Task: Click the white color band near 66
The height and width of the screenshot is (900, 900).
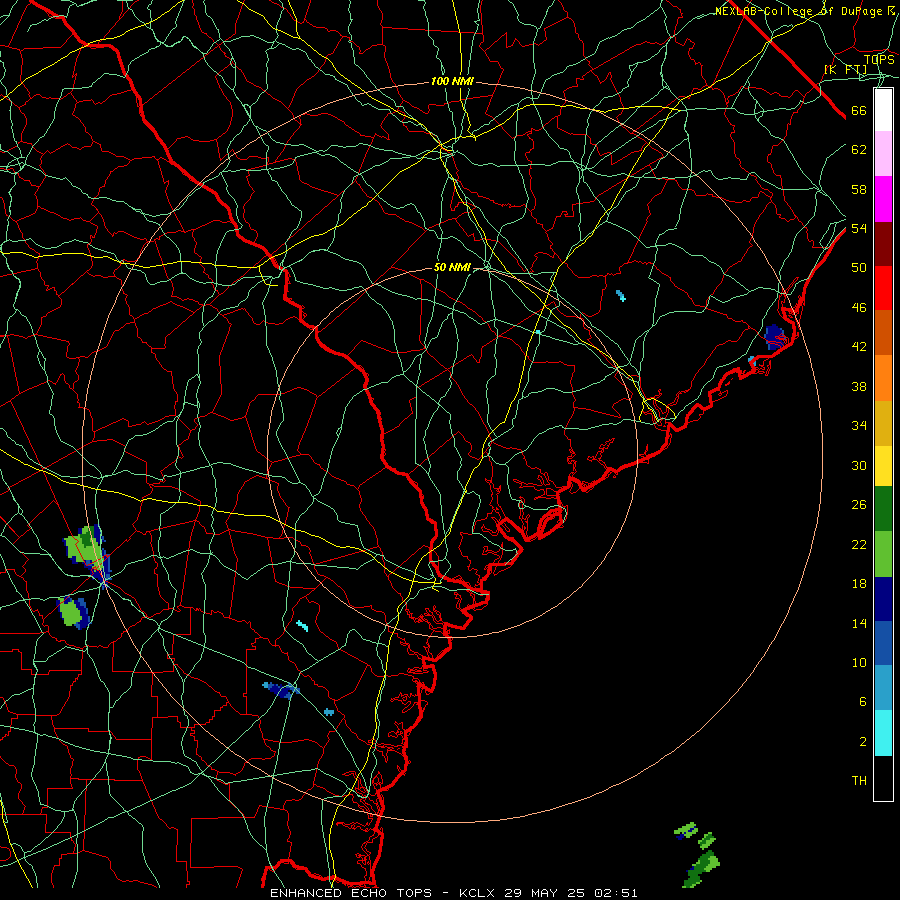Action: click(x=883, y=110)
